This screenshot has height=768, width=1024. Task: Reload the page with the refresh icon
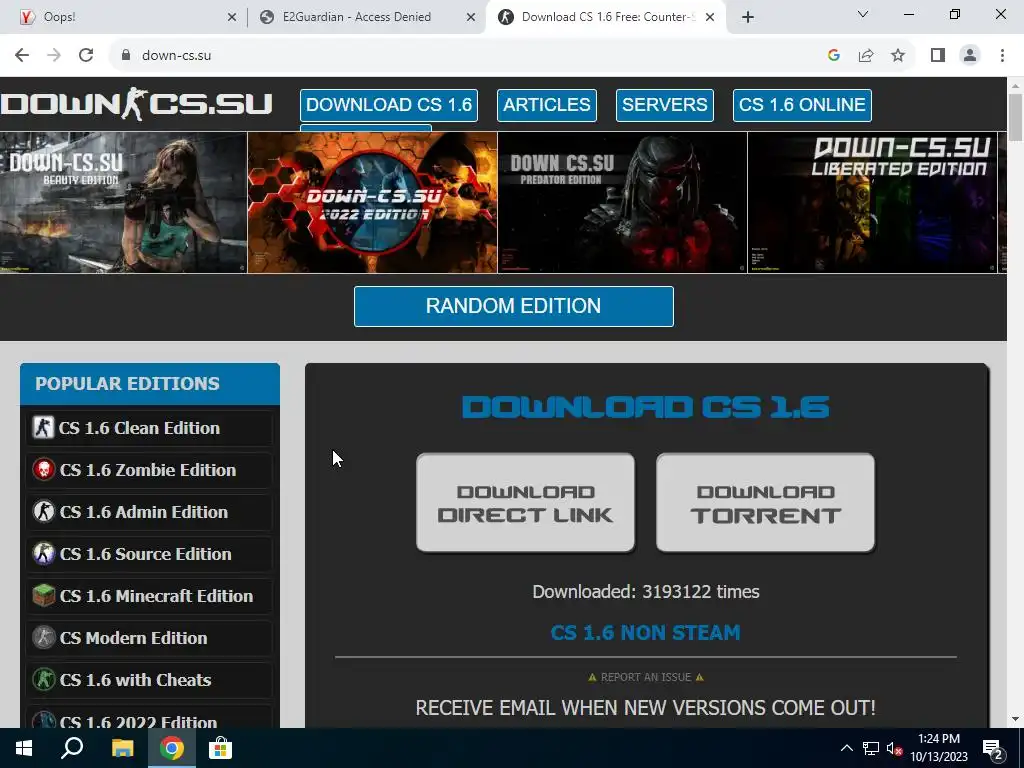pyautogui.click(x=86, y=56)
